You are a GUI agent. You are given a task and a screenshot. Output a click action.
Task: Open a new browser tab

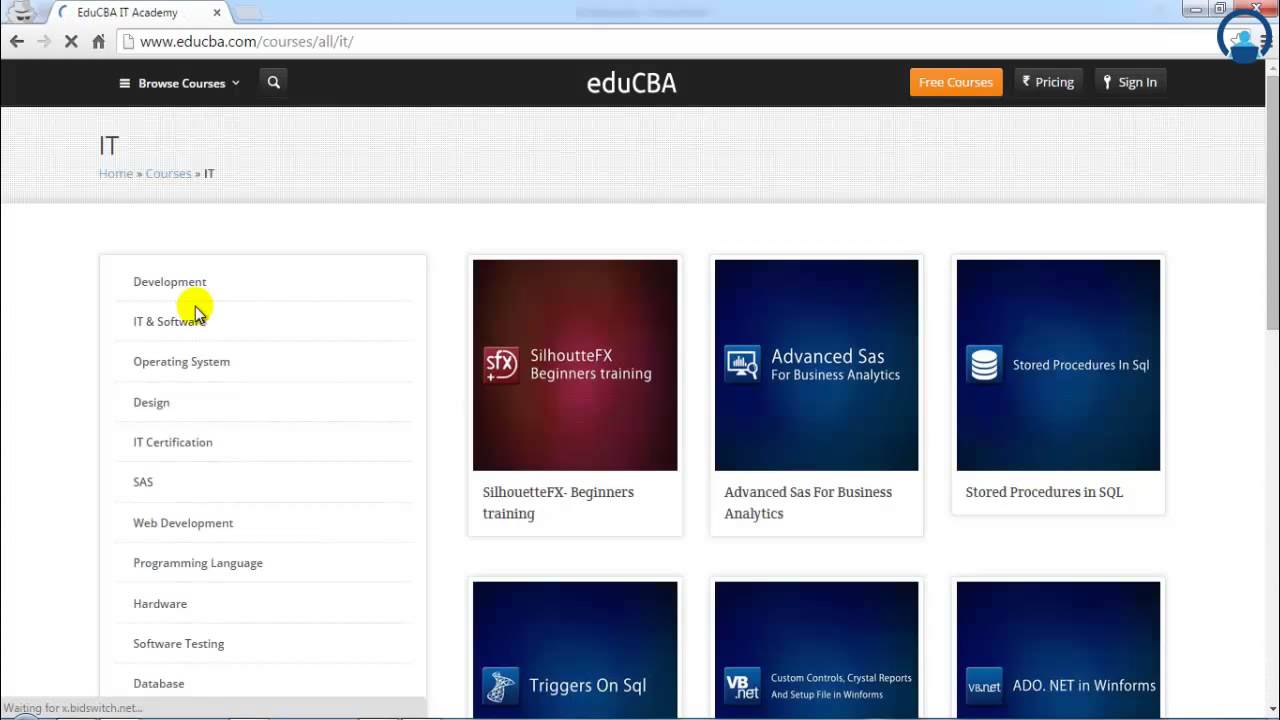coord(248,13)
